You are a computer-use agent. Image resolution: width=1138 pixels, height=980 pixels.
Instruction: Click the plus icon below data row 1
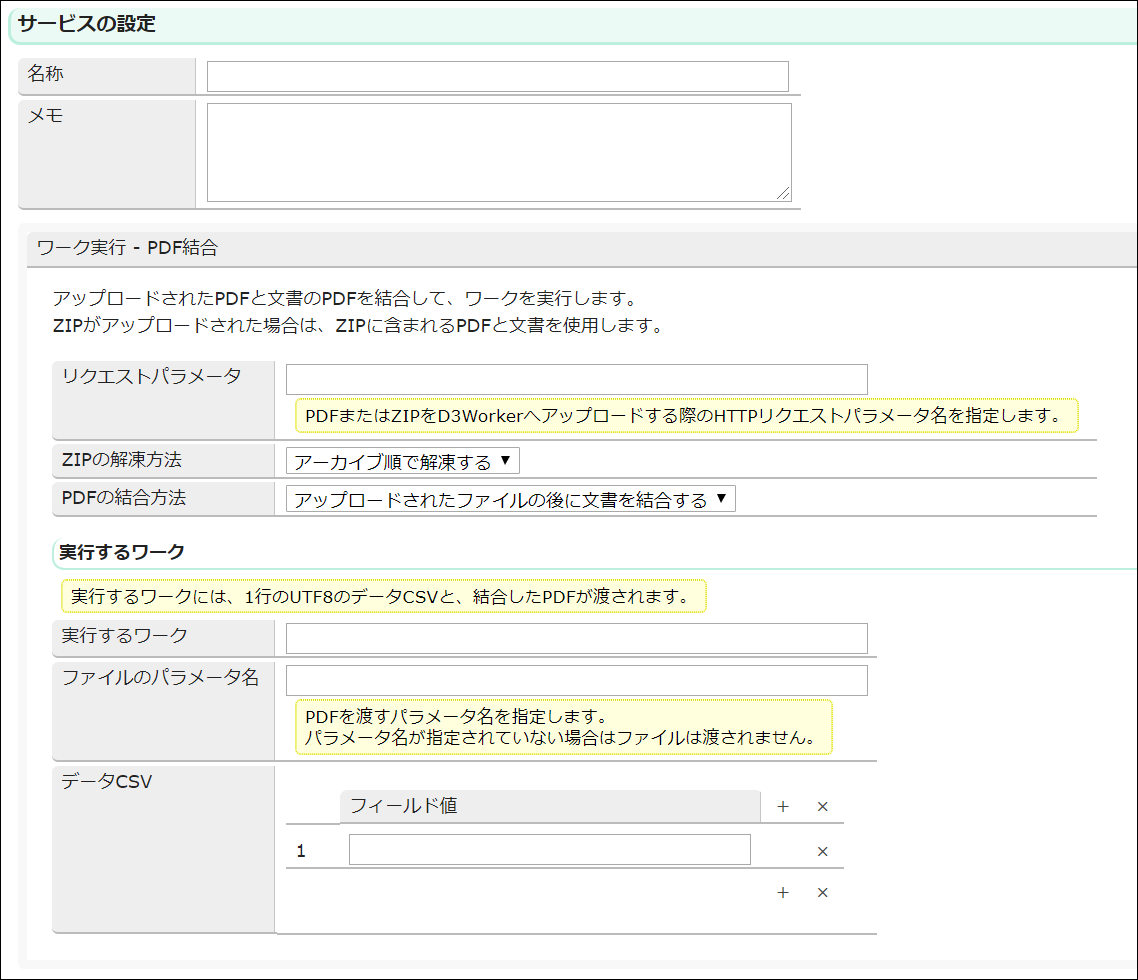click(783, 893)
